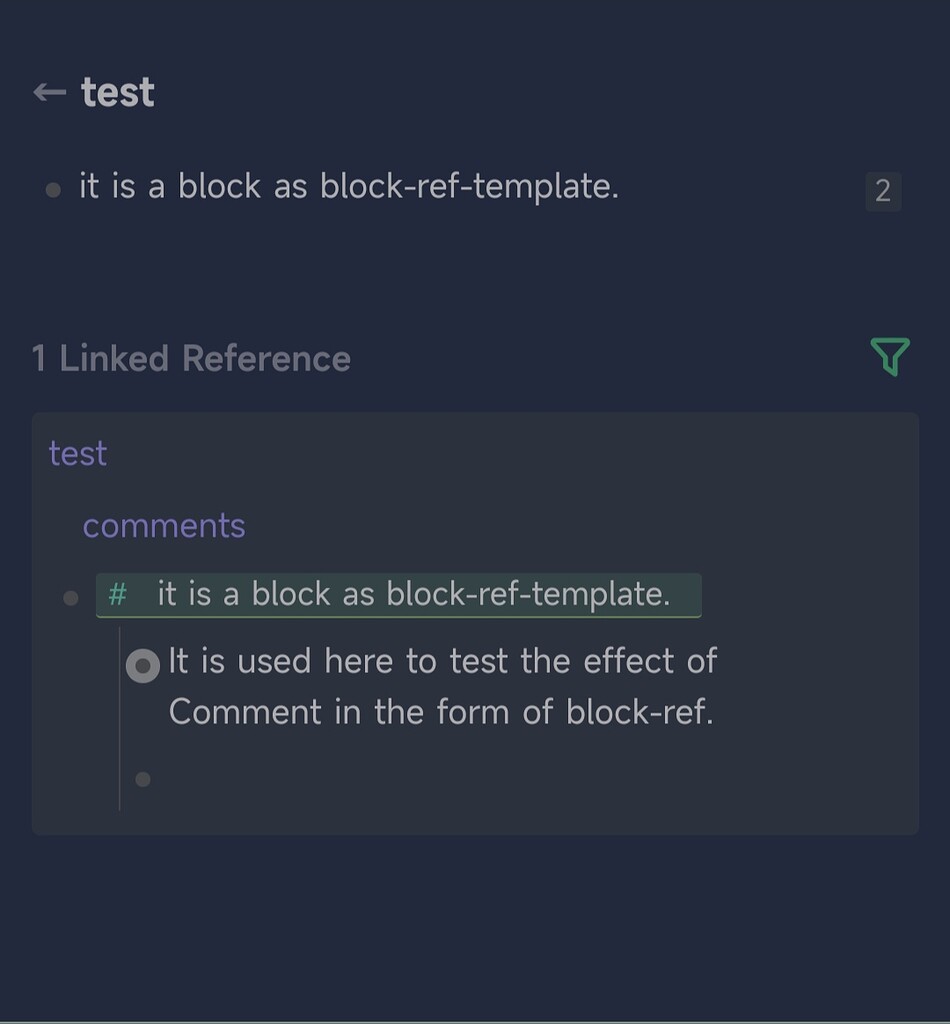Click bullet of top block-ref-template block
This screenshot has width=950, height=1024.
[54, 190]
